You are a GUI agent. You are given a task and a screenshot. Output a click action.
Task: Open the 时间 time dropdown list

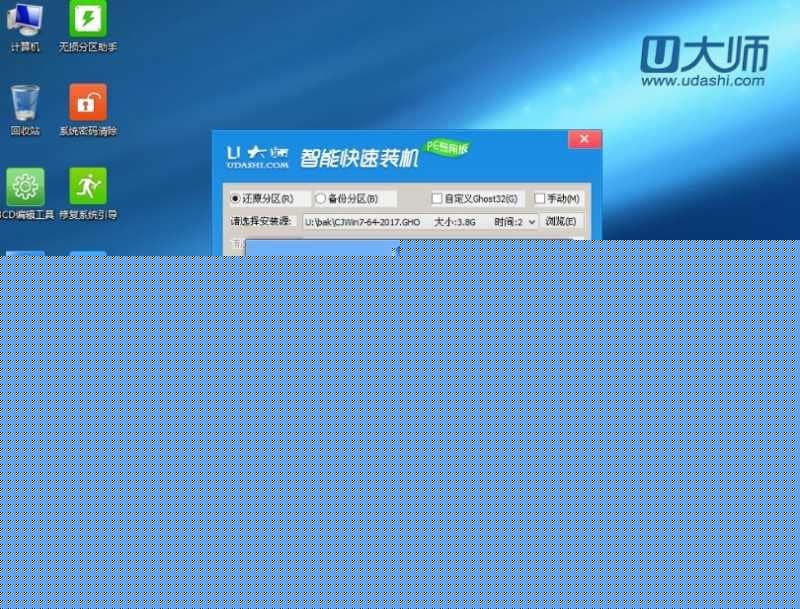click(x=530, y=221)
